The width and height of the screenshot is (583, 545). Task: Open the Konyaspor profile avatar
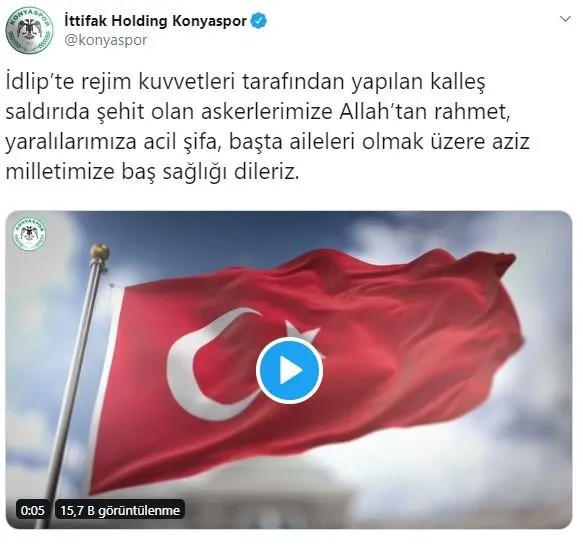[29, 30]
